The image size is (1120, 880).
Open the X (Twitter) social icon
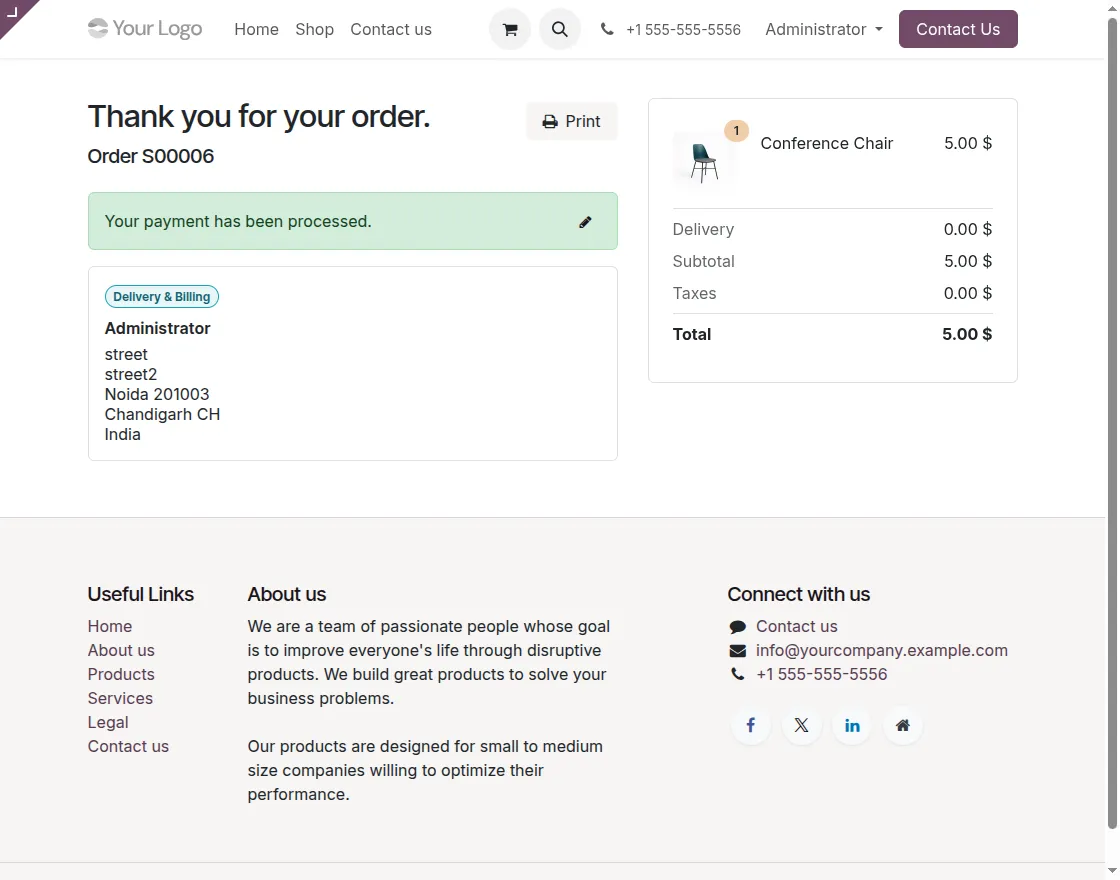(801, 726)
